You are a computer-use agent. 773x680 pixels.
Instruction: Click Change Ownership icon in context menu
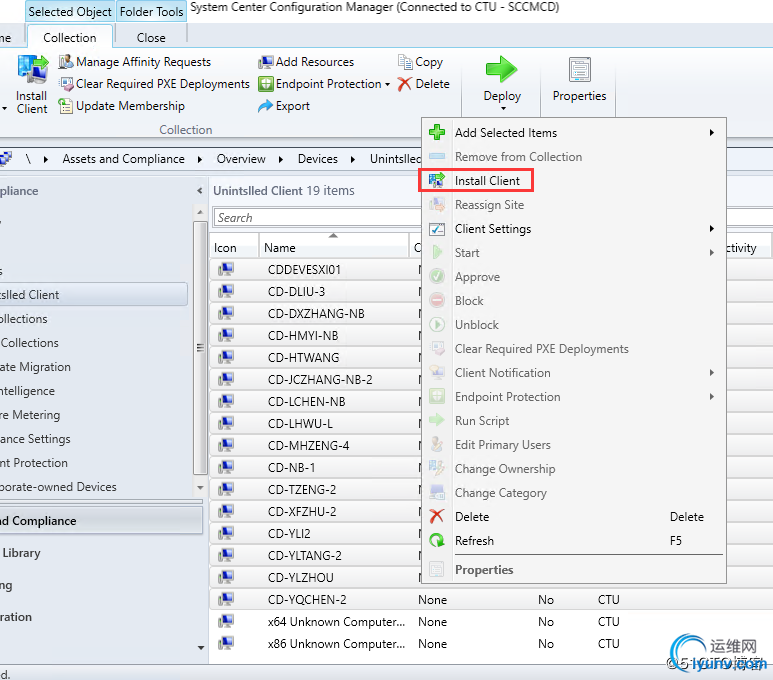click(x=437, y=468)
